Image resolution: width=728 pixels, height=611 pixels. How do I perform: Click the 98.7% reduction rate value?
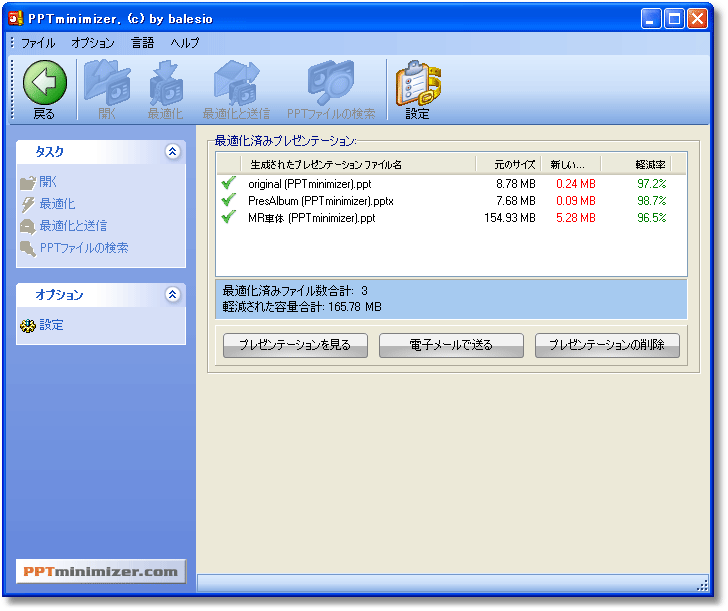652,201
